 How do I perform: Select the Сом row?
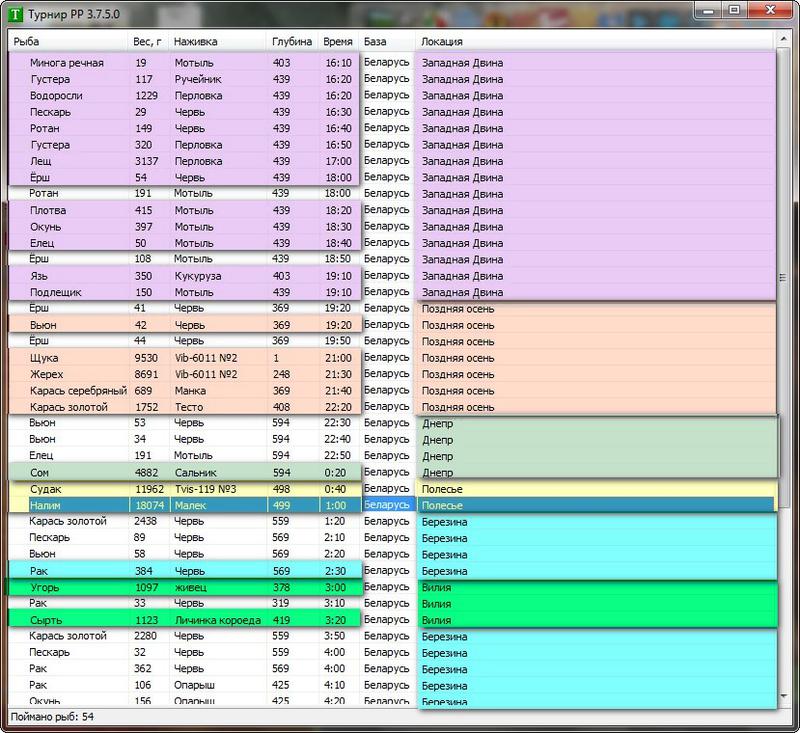pos(392,473)
